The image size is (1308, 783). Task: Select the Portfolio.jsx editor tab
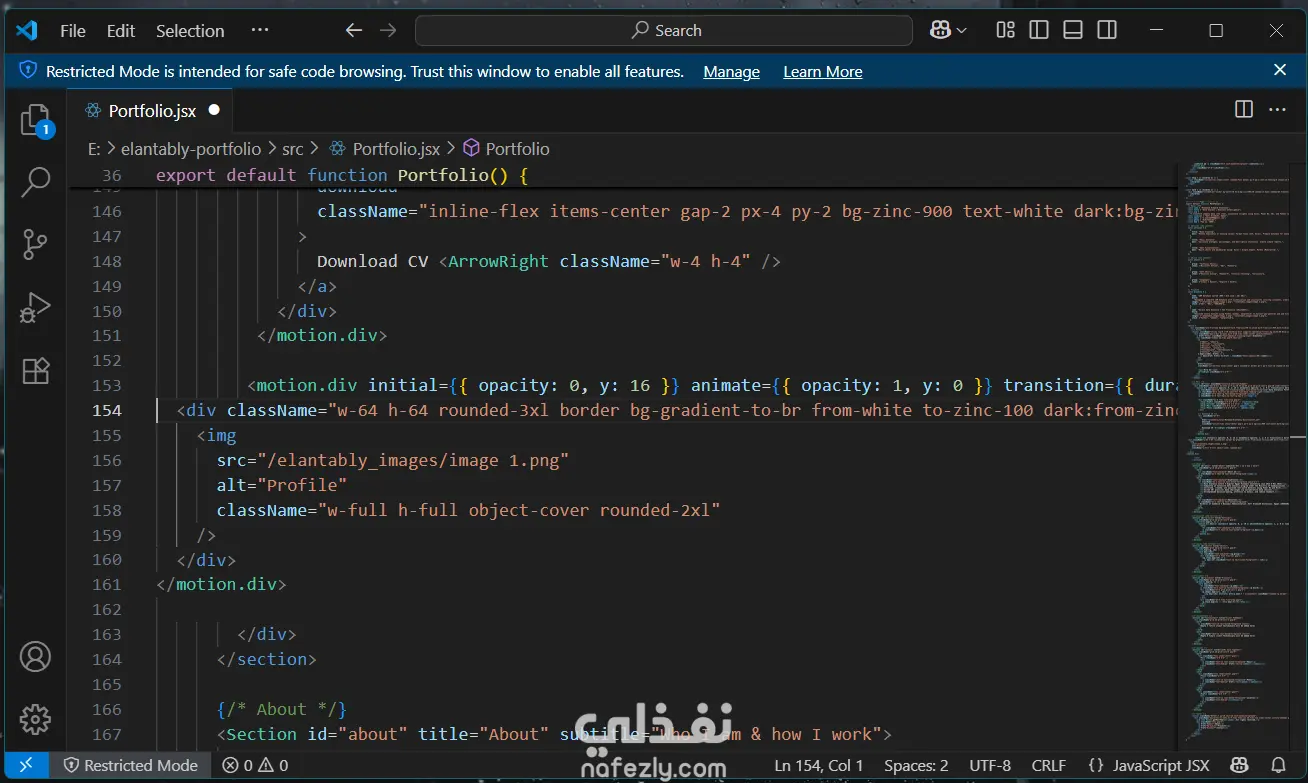(150, 110)
